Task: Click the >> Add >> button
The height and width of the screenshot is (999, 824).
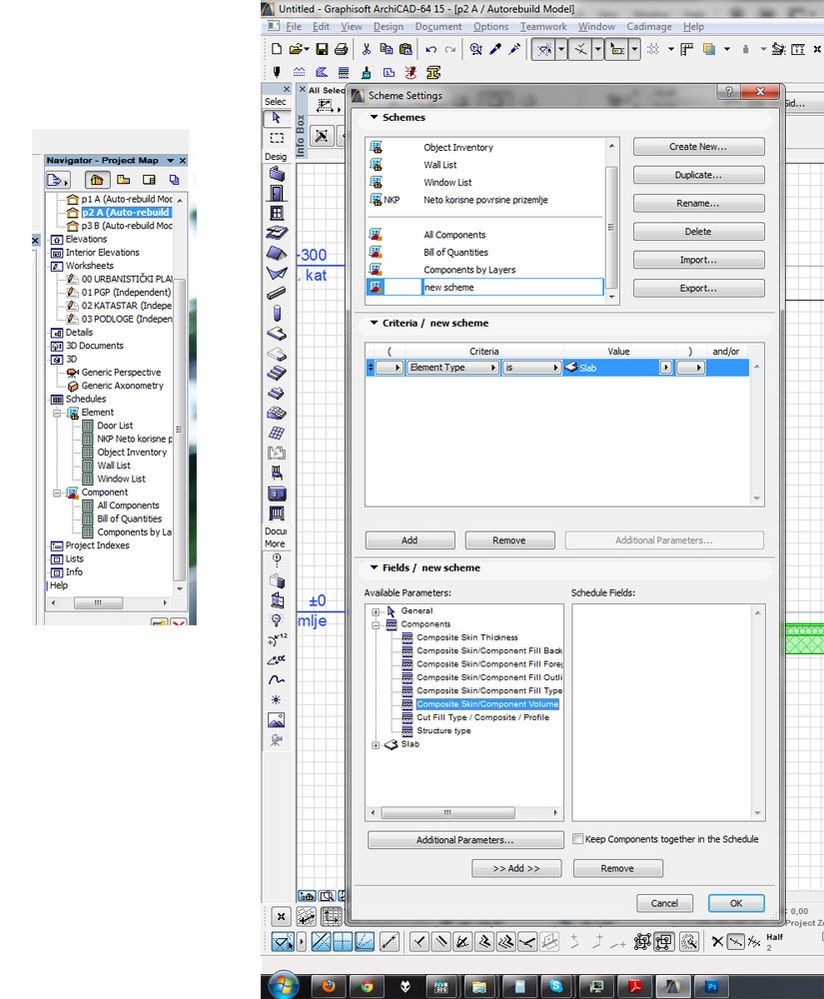Action: (x=516, y=868)
